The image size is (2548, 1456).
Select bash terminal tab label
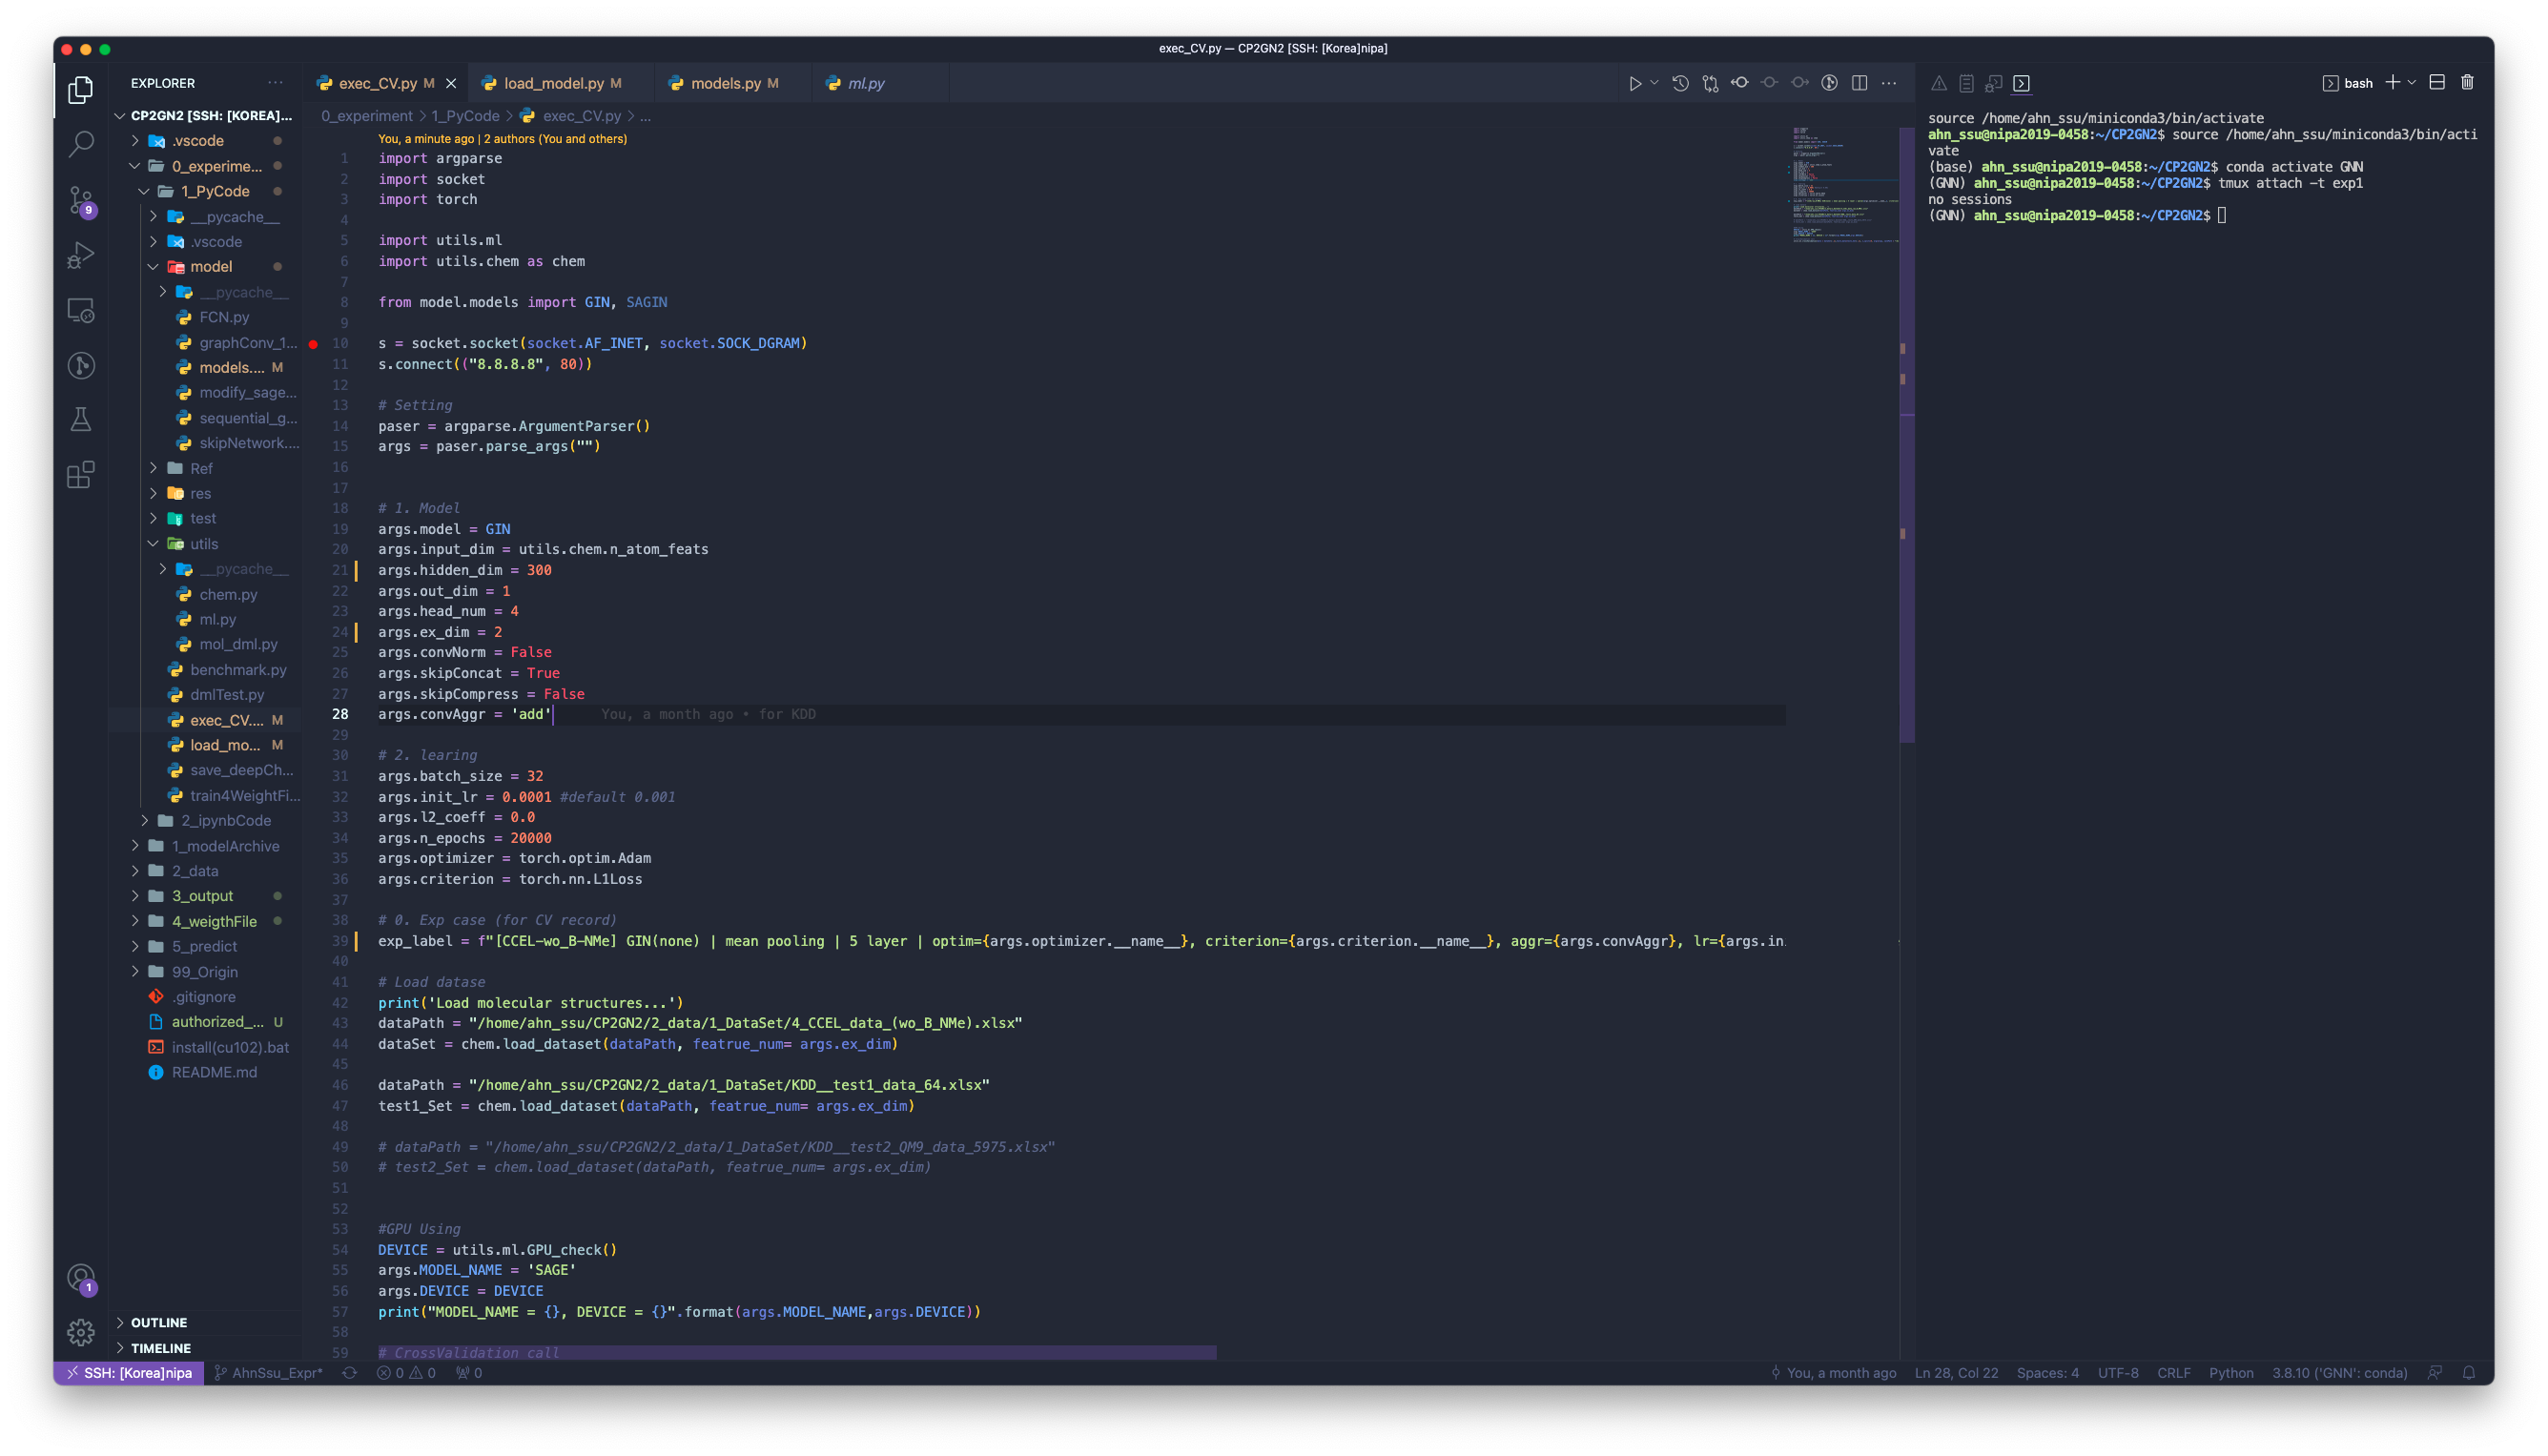tap(2347, 83)
